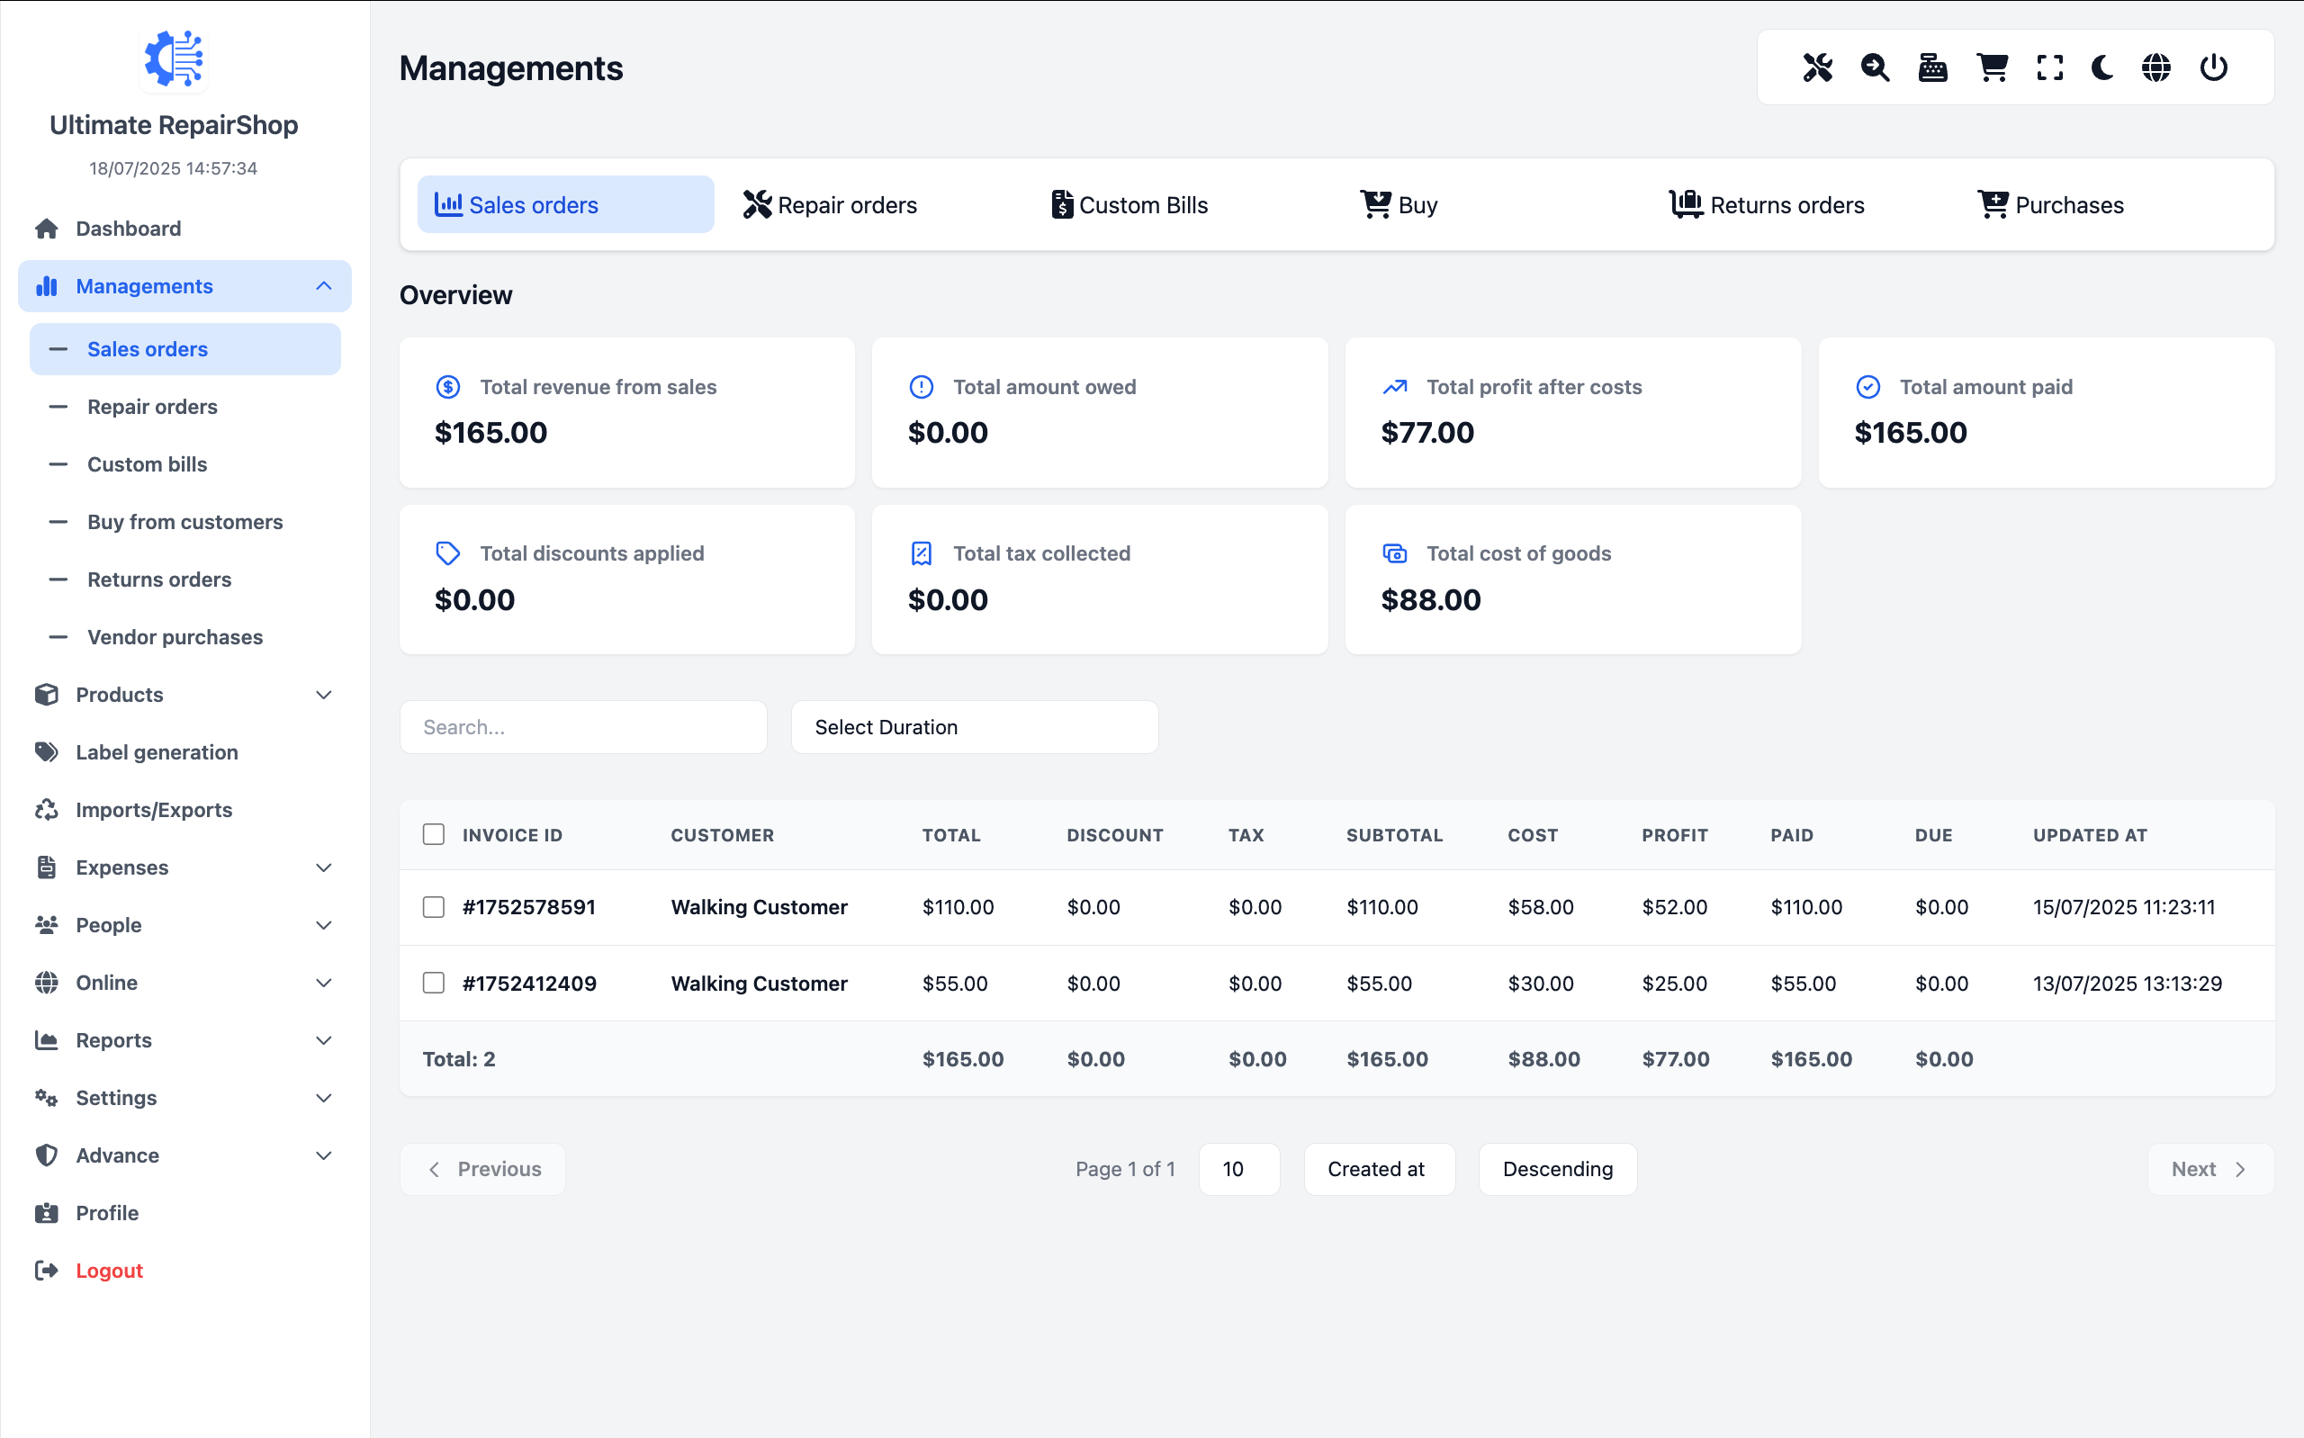This screenshot has height=1438, width=2304.
Task: Open the Created at sort field dropdown
Action: 1377,1169
